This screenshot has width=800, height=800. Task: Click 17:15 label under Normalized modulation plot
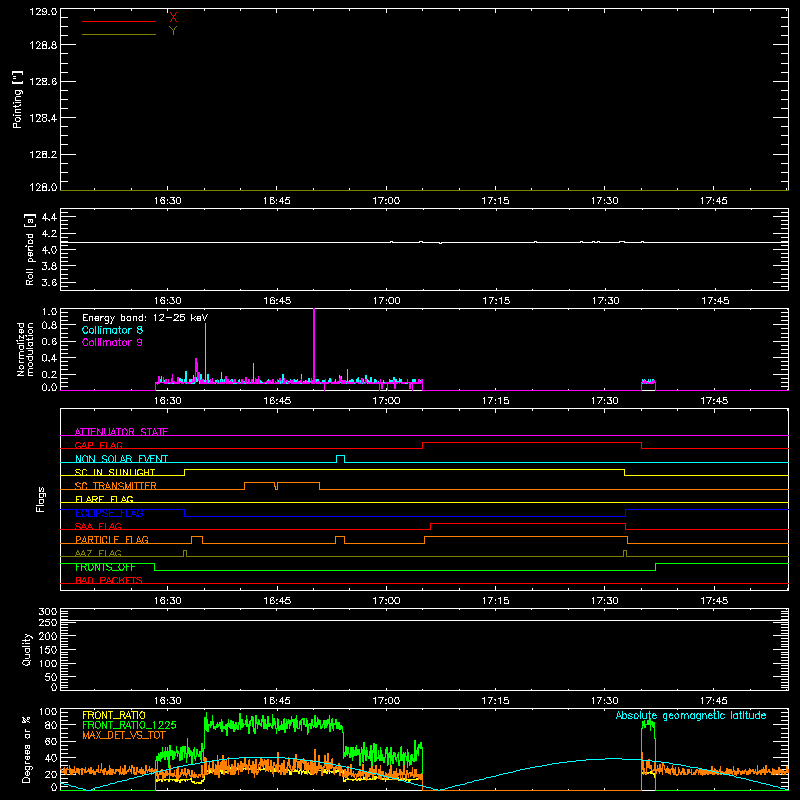click(495, 401)
